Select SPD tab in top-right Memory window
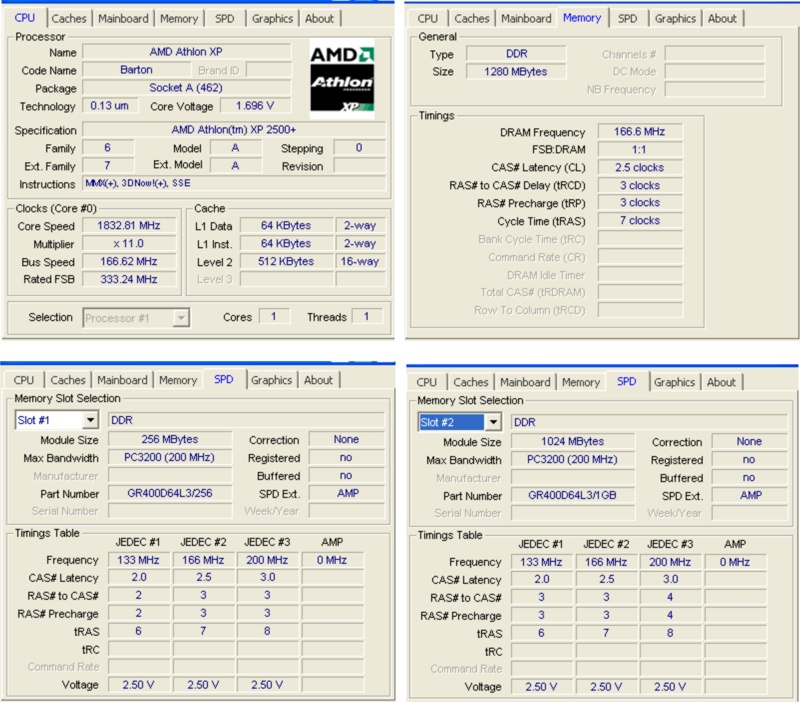This screenshot has width=800, height=702. point(627,19)
